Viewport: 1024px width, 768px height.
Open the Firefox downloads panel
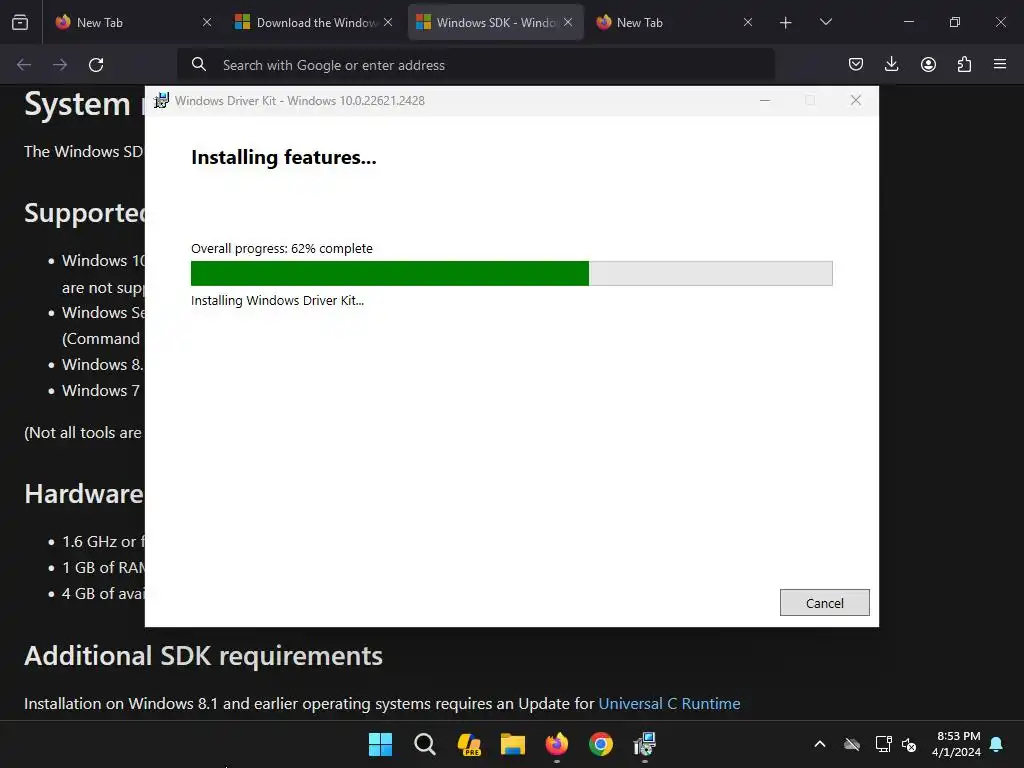[891, 64]
